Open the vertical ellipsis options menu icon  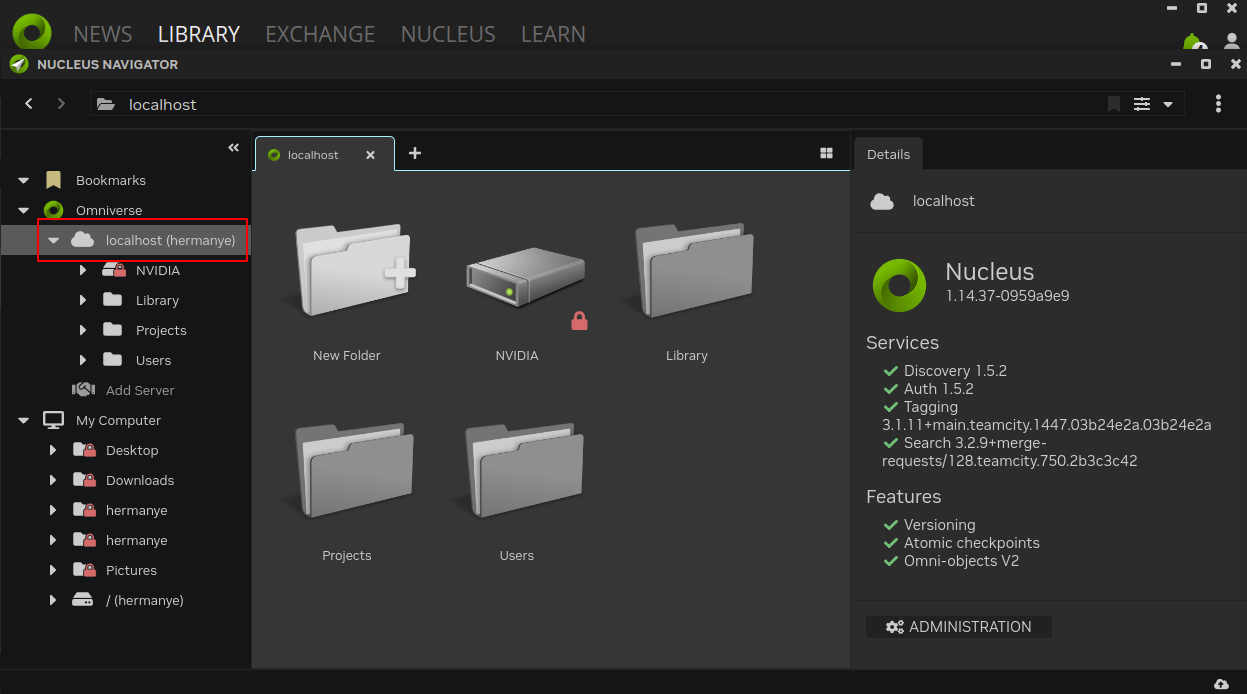(1218, 103)
